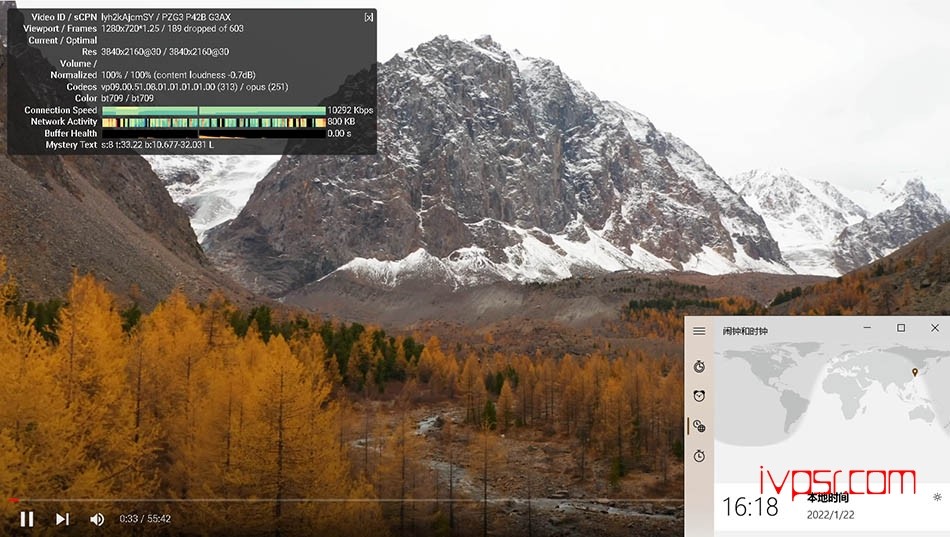Click the 2022/1/22 date text
The height and width of the screenshot is (537, 950).
(x=830, y=515)
